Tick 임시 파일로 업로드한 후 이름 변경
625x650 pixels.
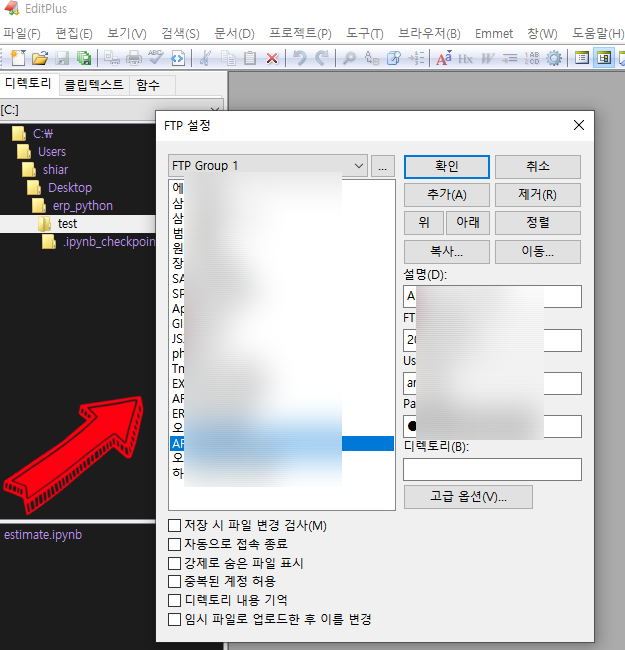tap(174, 619)
